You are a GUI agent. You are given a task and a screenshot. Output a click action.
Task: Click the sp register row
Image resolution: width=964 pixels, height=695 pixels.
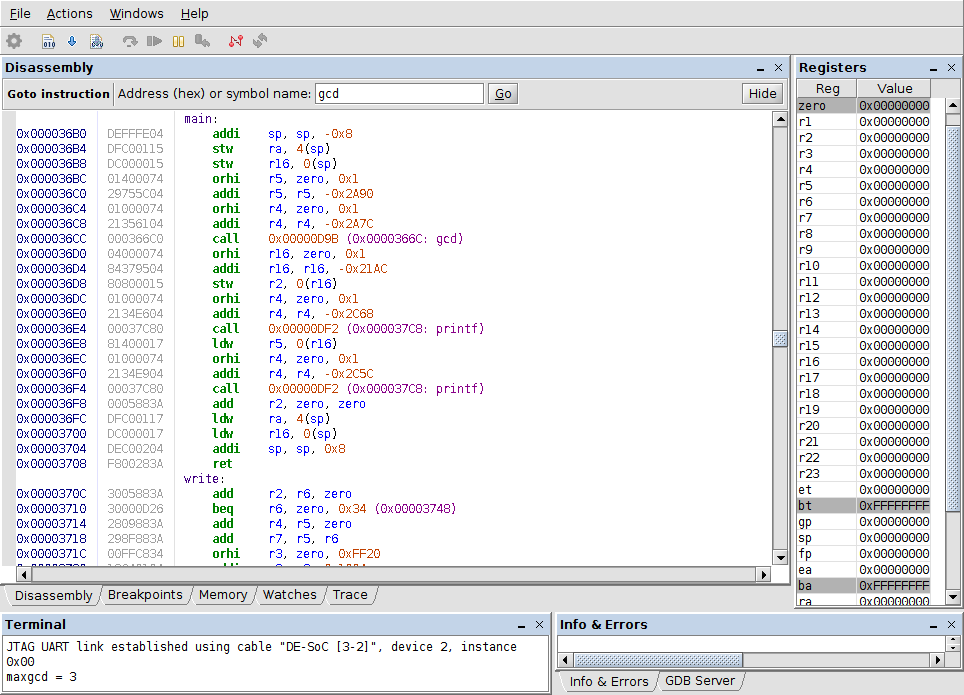[864, 538]
